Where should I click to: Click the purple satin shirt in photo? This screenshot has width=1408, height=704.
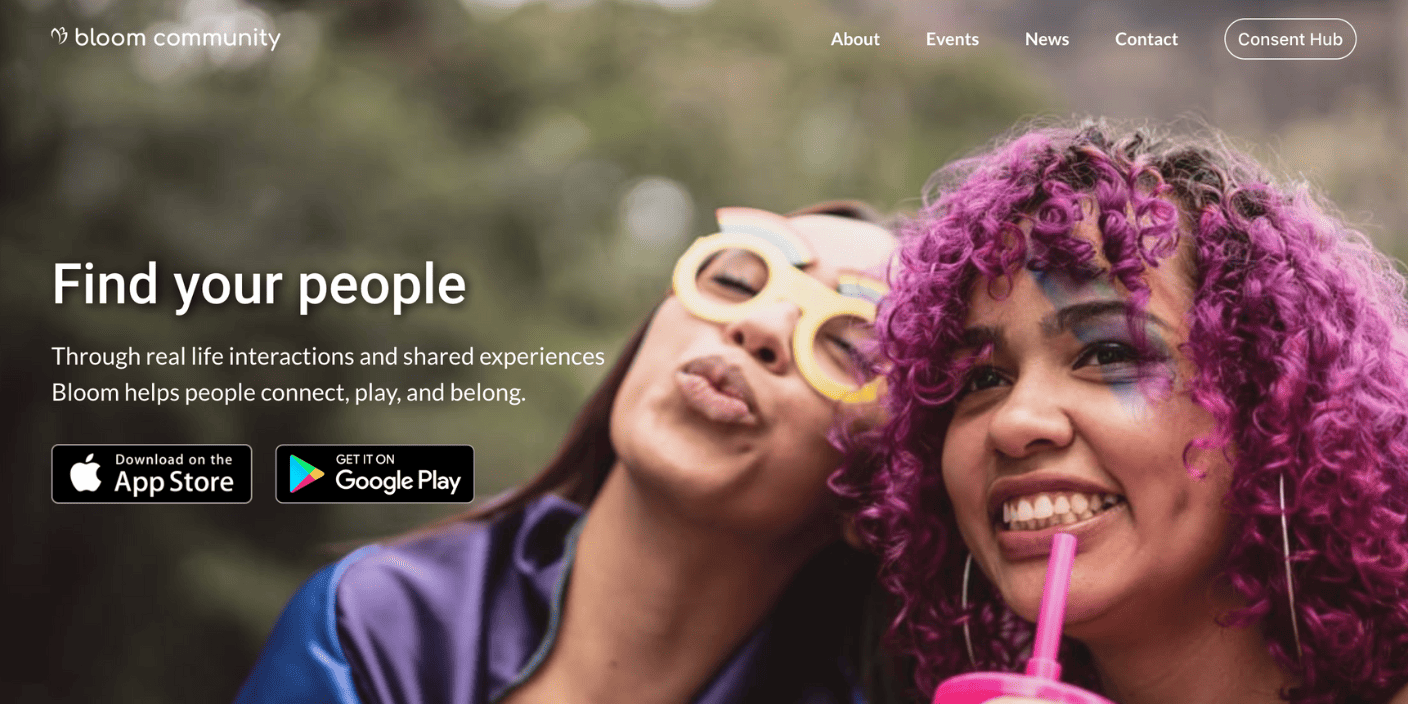click(x=460, y=610)
